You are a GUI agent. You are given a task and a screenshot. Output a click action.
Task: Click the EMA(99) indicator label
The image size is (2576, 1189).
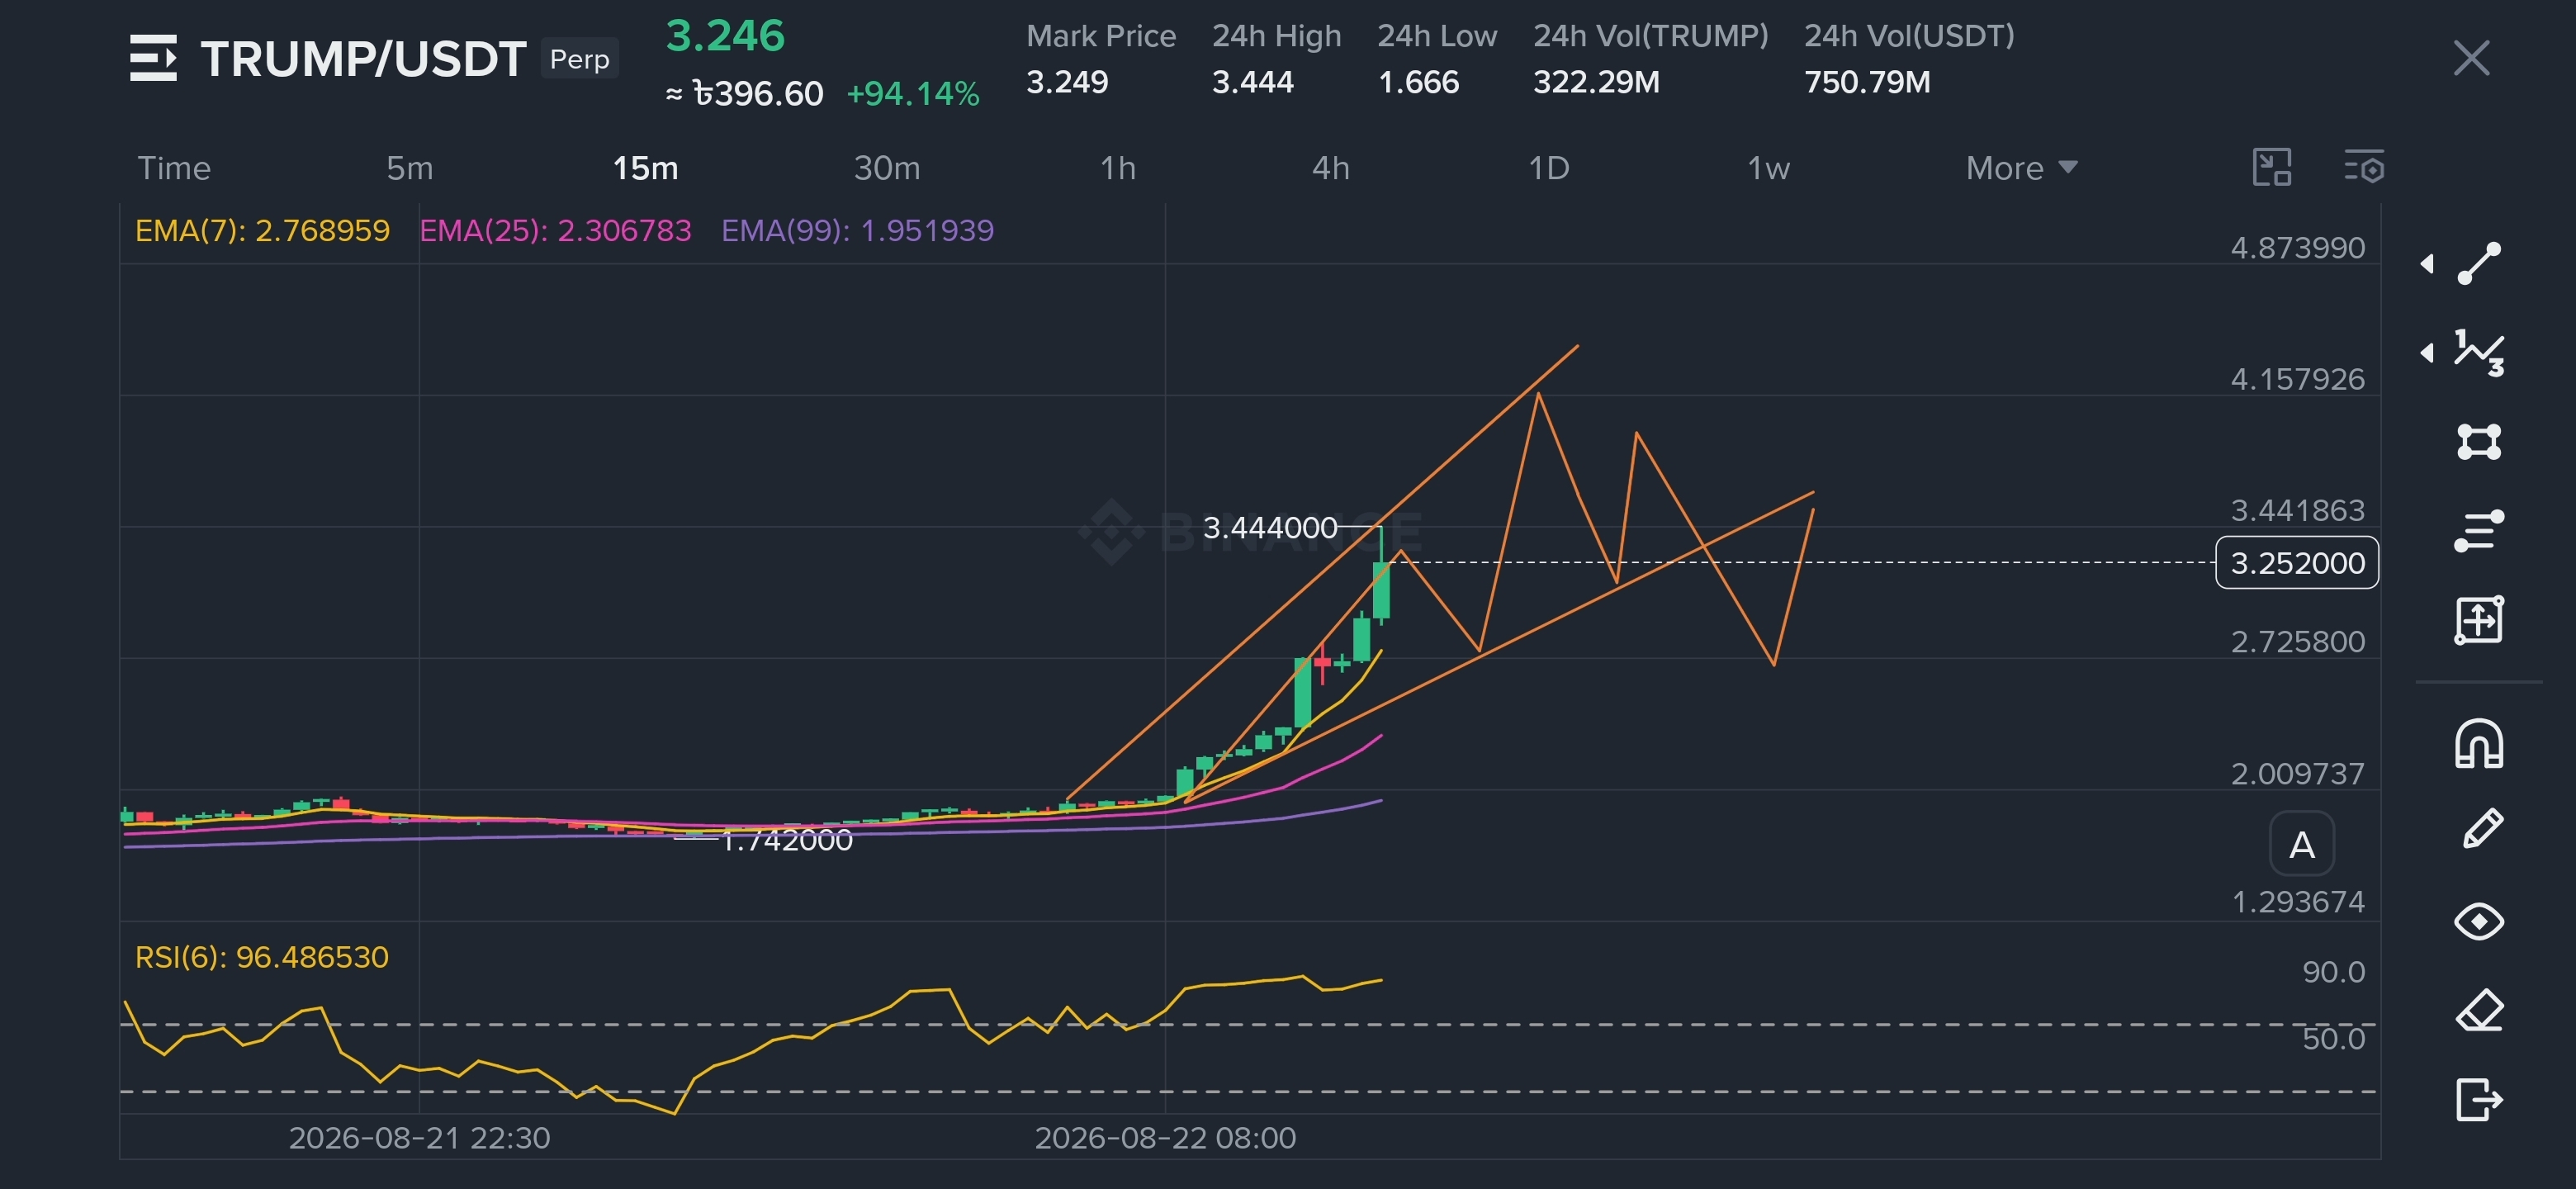(857, 231)
